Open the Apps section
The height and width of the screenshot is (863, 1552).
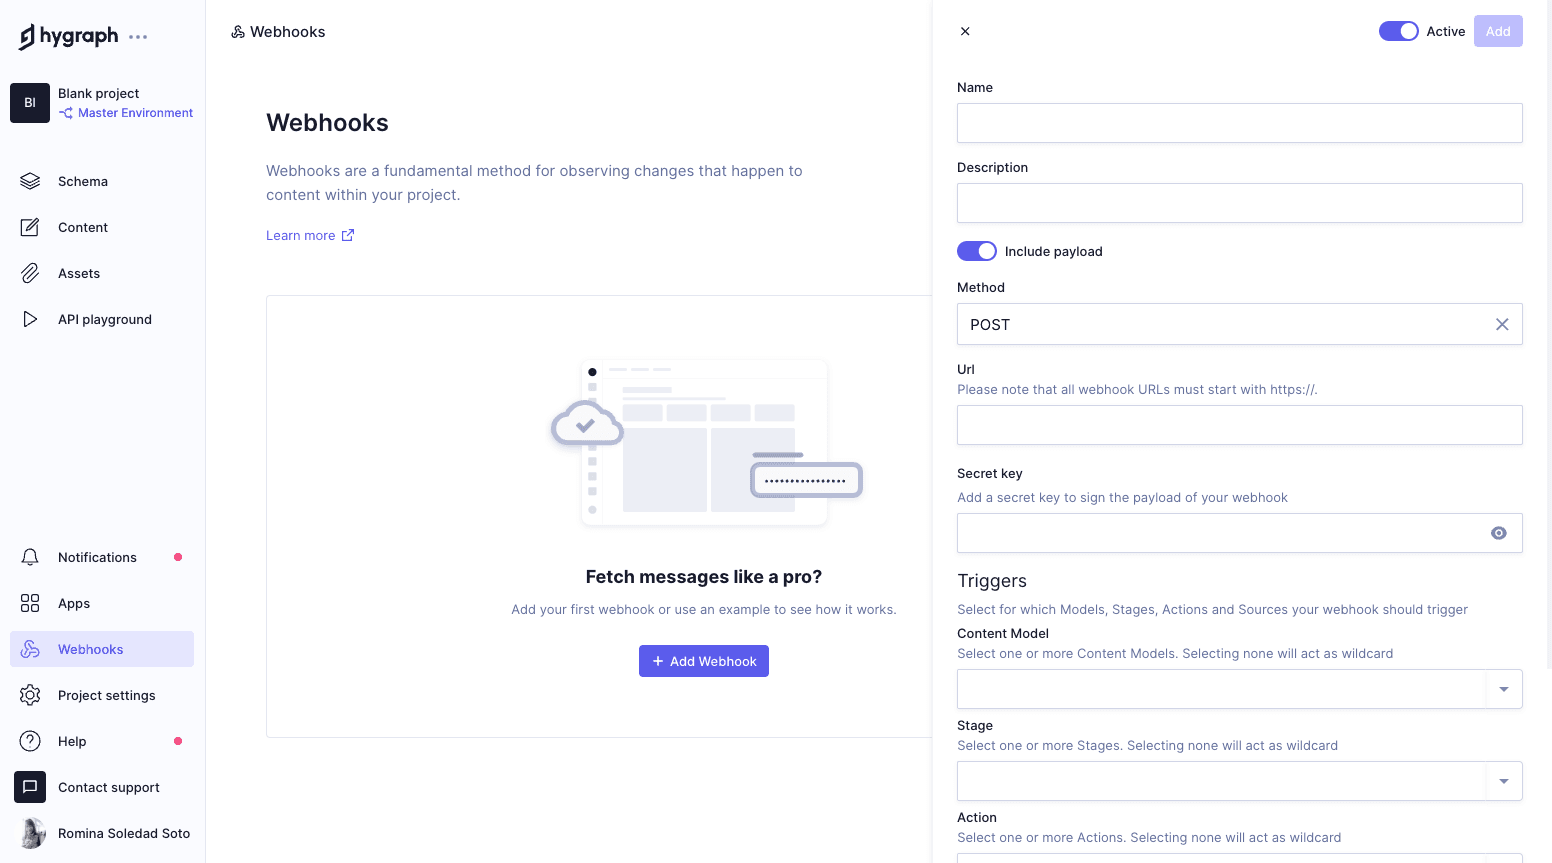point(73,603)
